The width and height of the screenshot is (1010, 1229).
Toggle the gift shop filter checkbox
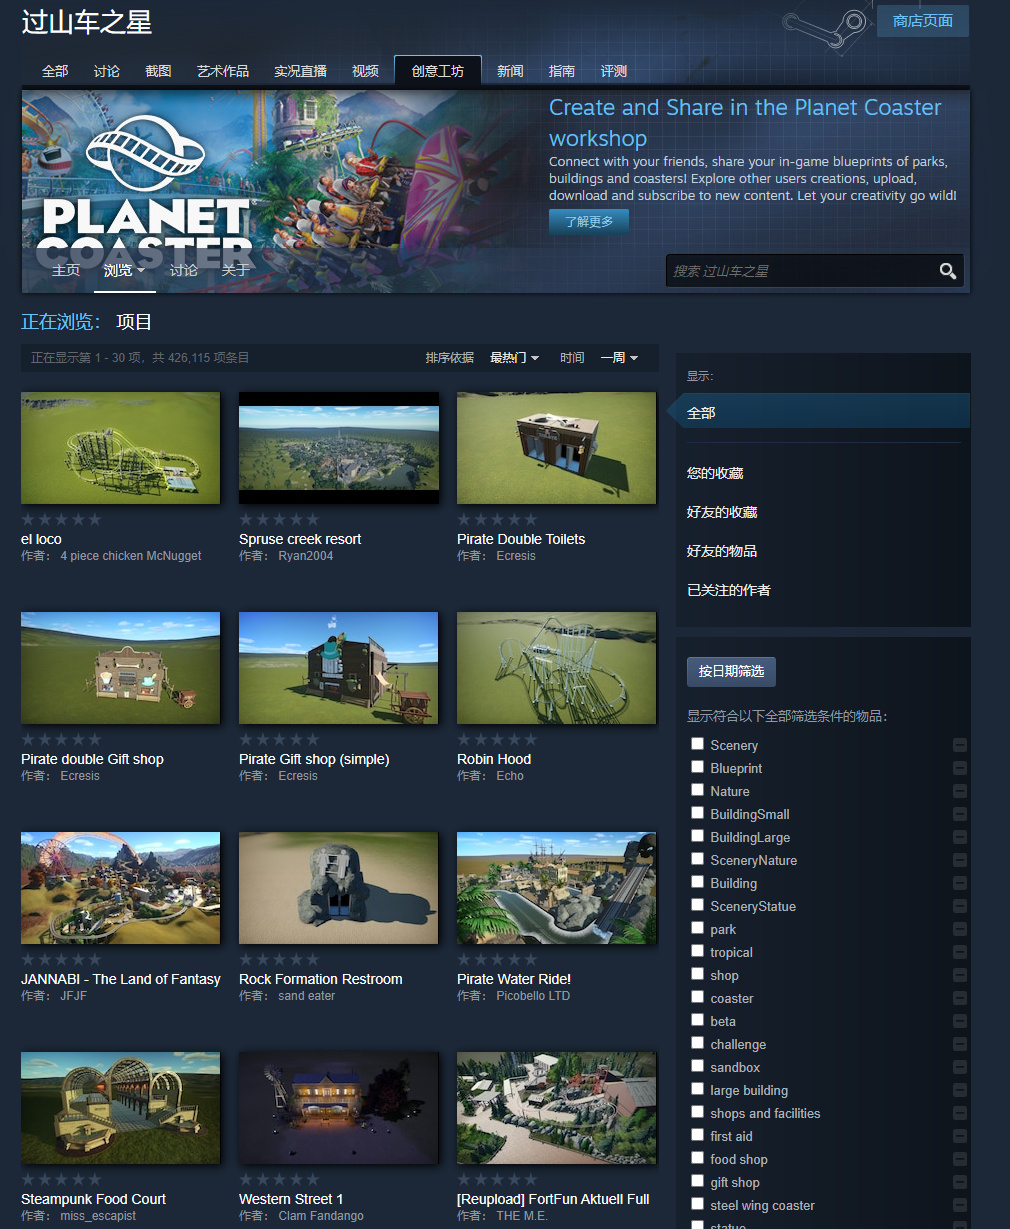pos(697,1180)
